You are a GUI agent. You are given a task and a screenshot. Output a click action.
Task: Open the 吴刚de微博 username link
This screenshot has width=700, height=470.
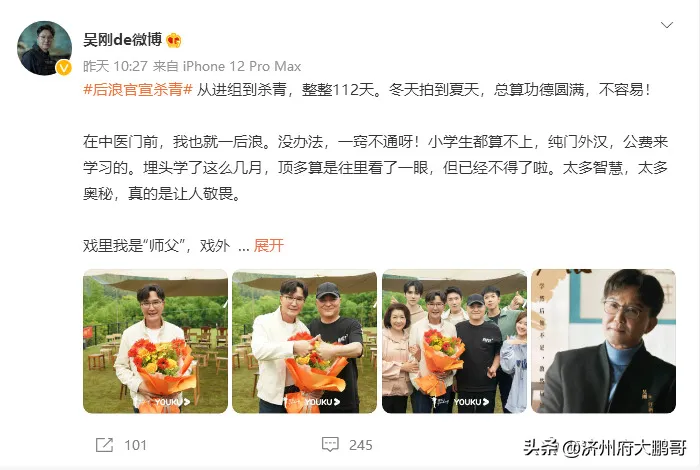122,40
